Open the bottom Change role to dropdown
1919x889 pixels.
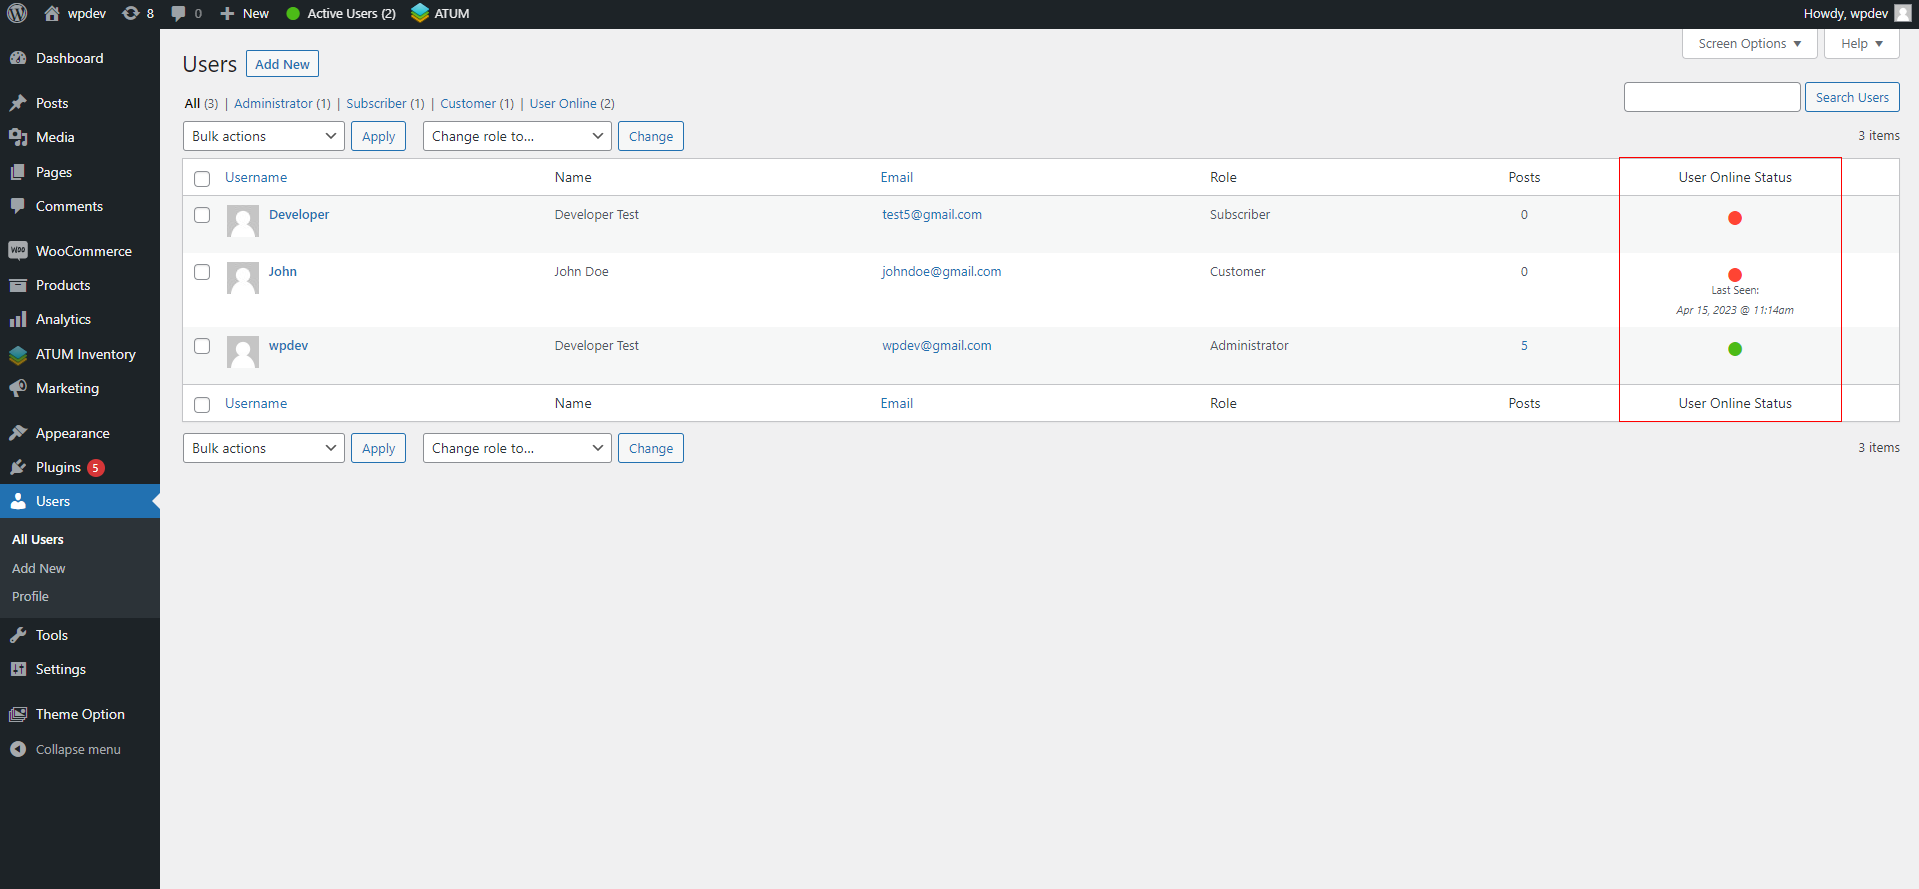click(517, 448)
